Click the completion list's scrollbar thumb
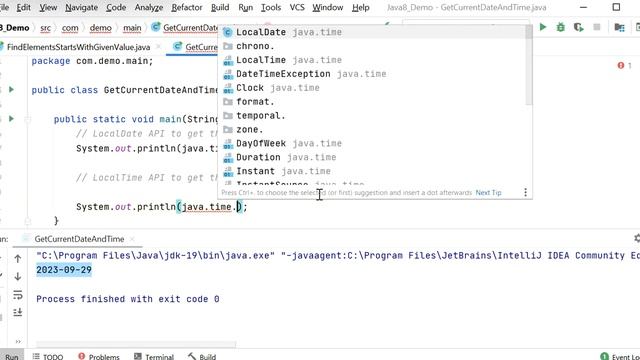The width and height of the screenshot is (640, 360). (x=529, y=65)
